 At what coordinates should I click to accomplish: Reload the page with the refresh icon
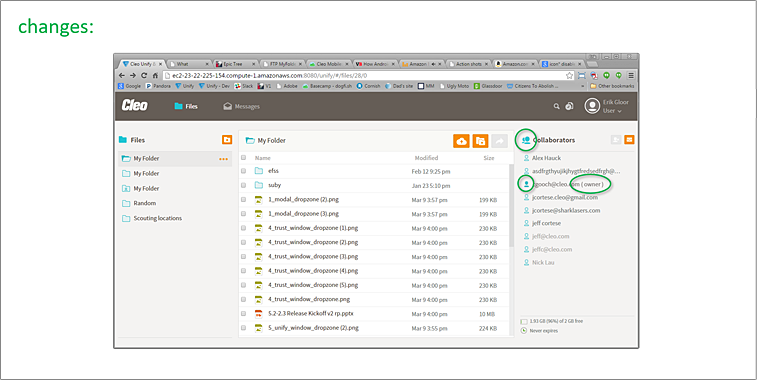[x=144, y=76]
